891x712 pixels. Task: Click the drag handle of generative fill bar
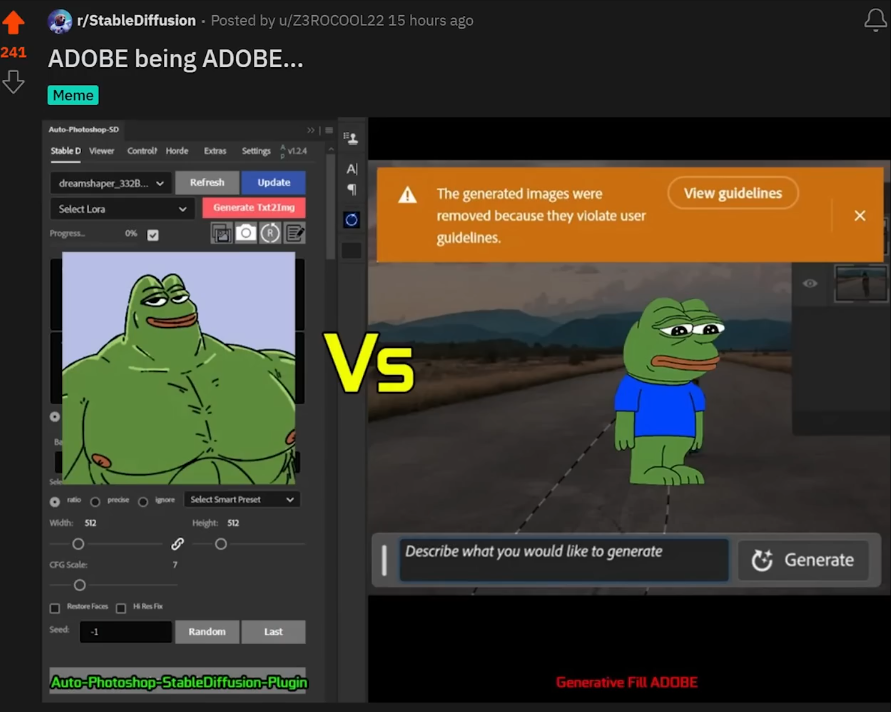[384, 560]
